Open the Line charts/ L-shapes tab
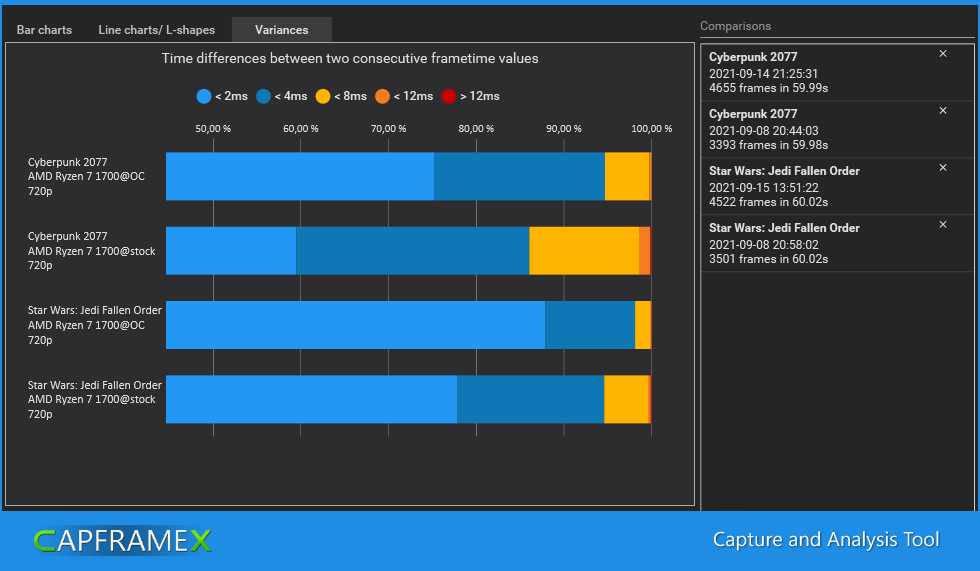The width and height of the screenshot is (980, 571). point(156,30)
